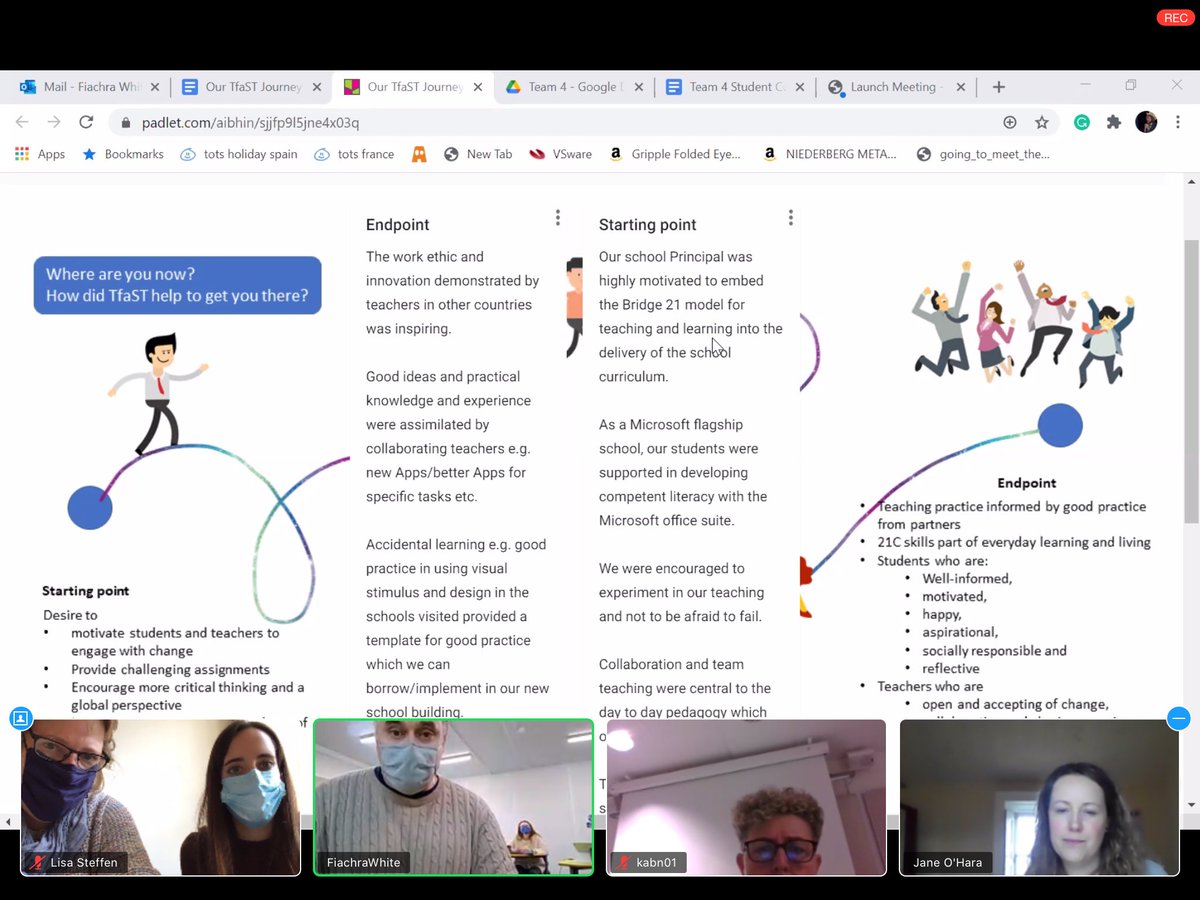Open the Chrome profile avatar
The height and width of the screenshot is (900, 1200).
click(x=1146, y=122)
